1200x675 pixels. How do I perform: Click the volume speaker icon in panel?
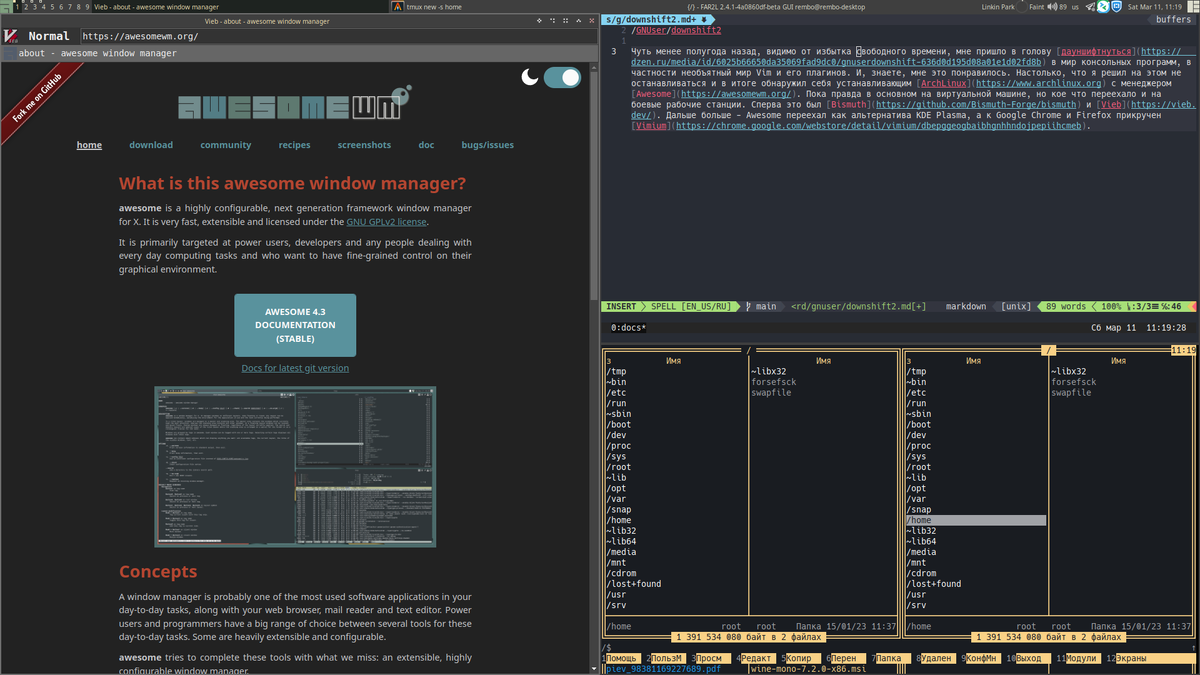tap(1052, 6)
